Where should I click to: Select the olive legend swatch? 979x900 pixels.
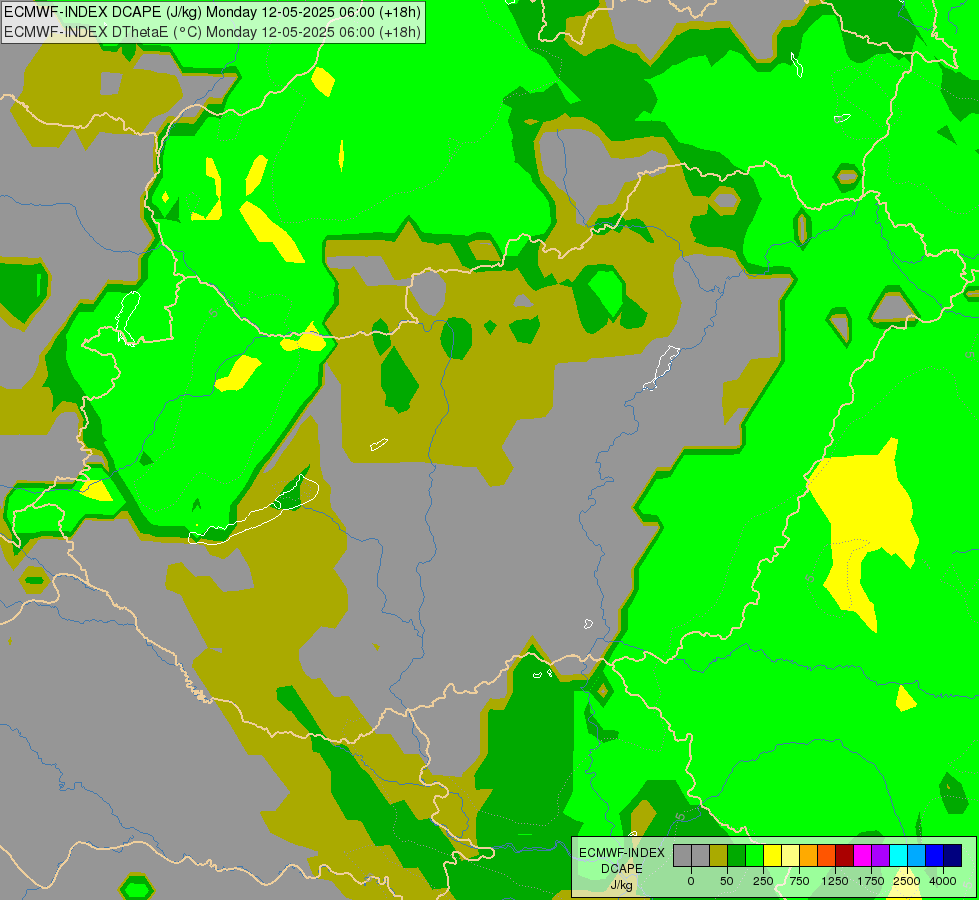pyautogui.click(x=719, y=855)
